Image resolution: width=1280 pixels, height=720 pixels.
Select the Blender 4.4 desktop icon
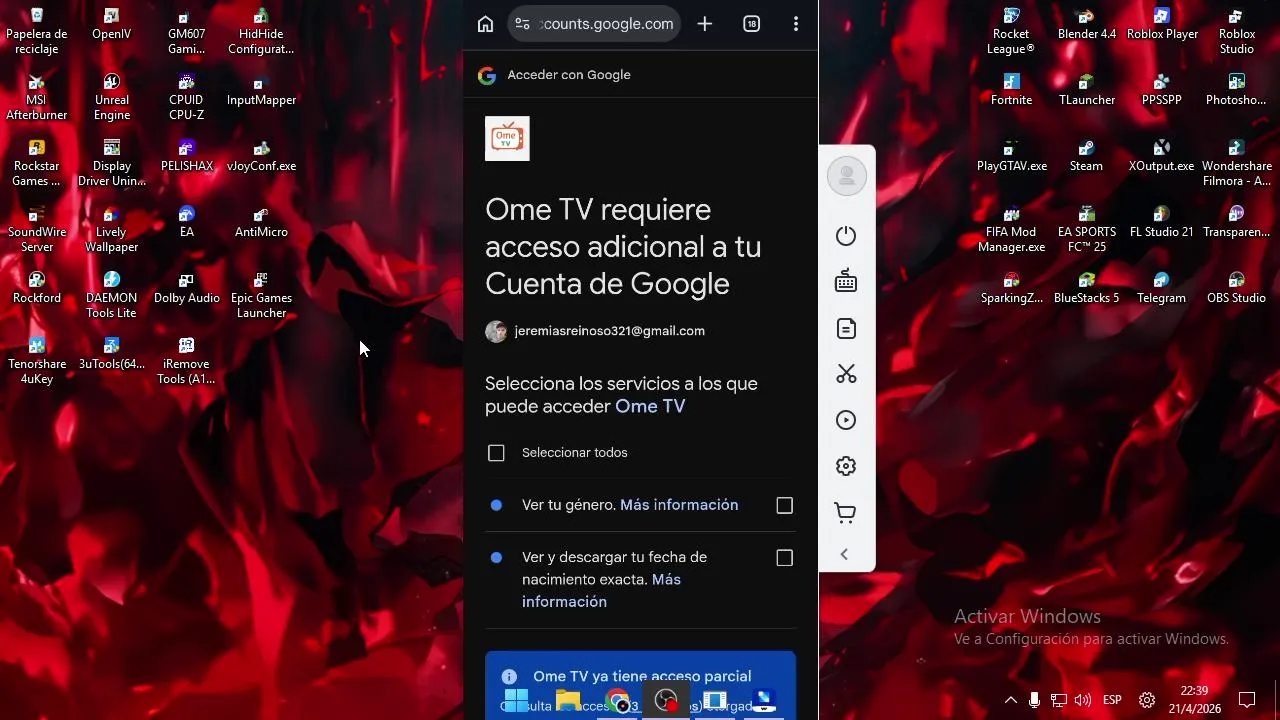[x=1086, y=24]
